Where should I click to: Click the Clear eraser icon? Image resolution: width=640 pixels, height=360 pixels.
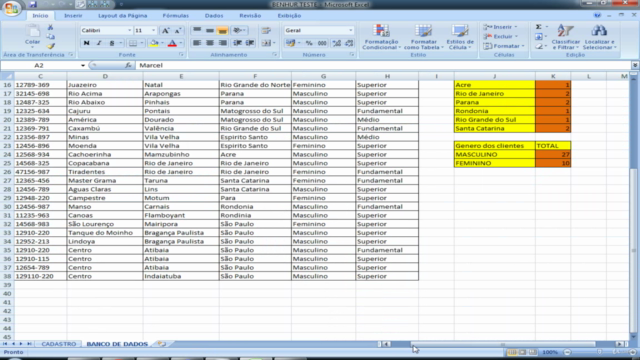[539, 46]
